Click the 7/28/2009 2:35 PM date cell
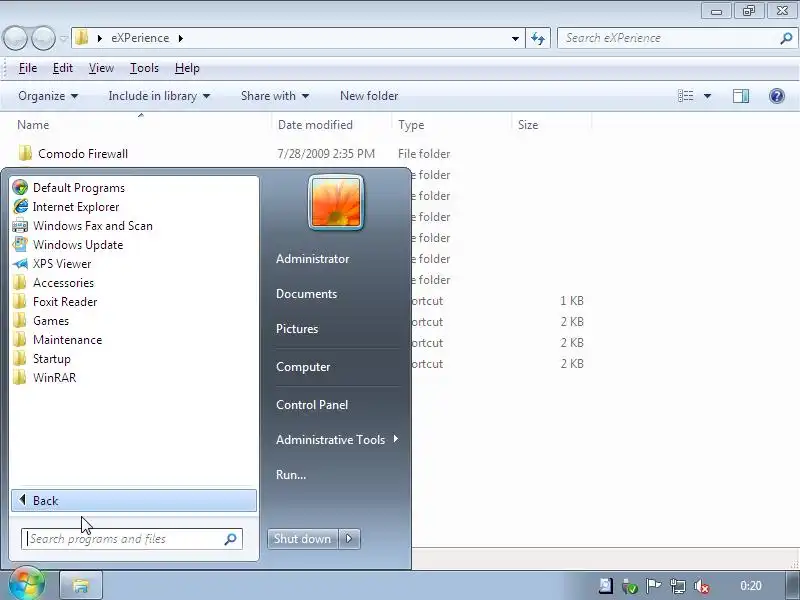This screenshot has height=600, width=800. click(326, 154)
